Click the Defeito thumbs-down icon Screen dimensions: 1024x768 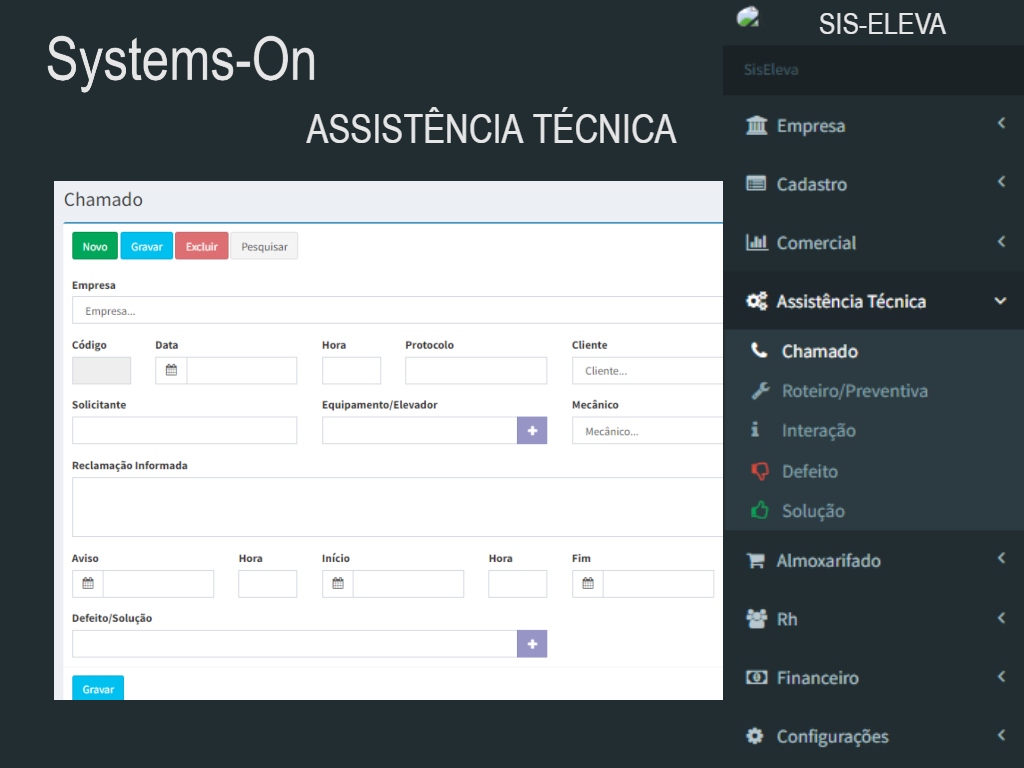click(x=760, y=471)
